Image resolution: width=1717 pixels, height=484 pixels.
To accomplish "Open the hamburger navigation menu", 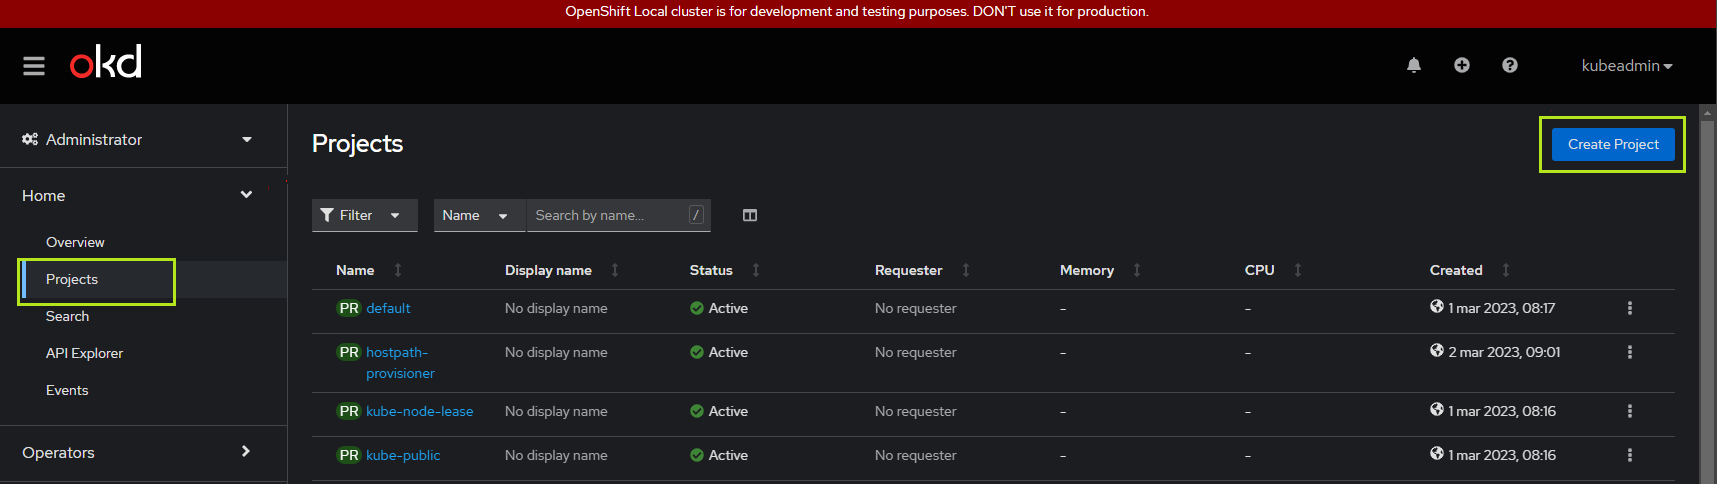I will tap(34, 66).
